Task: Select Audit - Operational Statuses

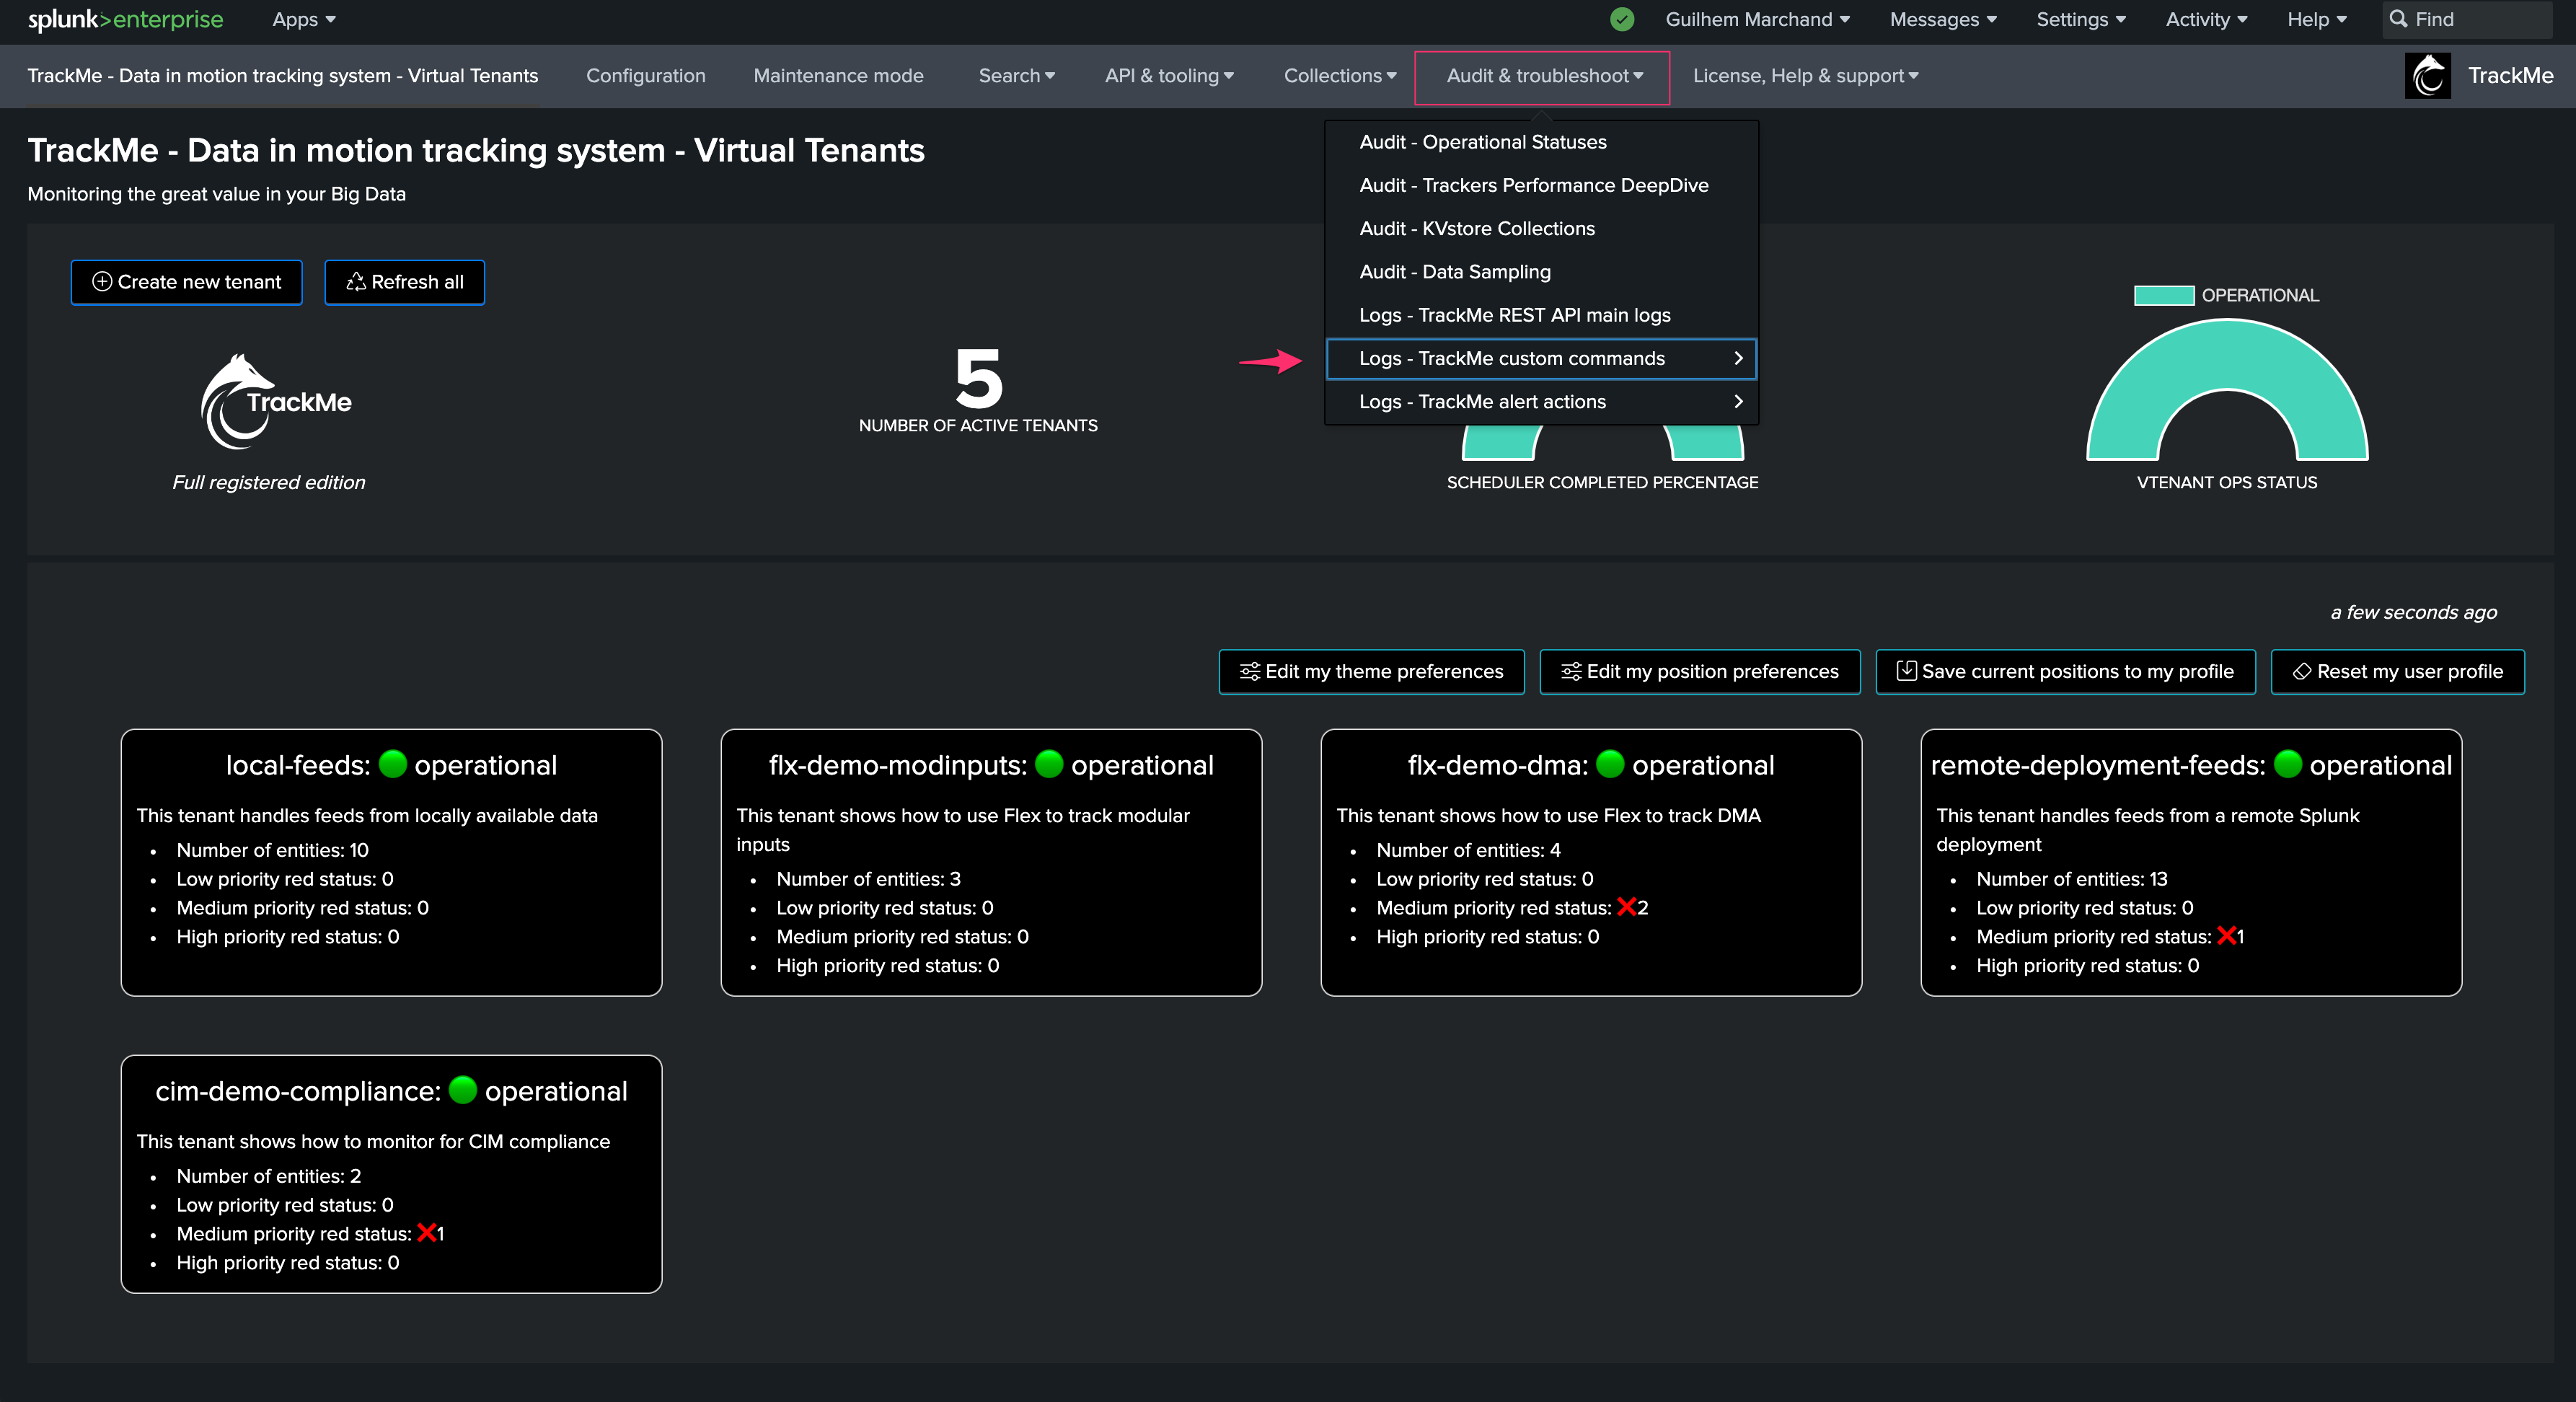Action: (1541, 142)
